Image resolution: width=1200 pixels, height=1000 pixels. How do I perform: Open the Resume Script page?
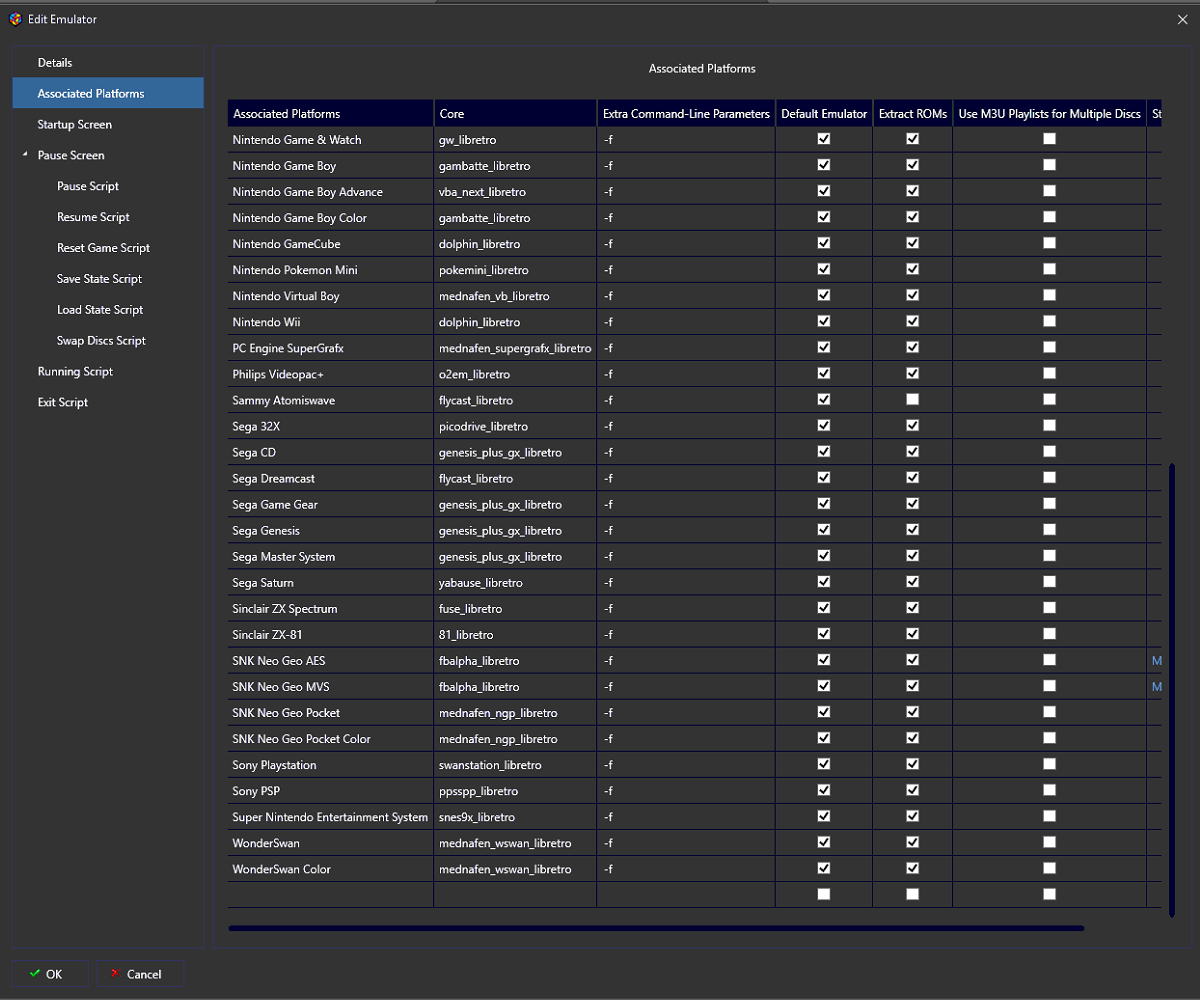pyautogui.click(x=93, y=217)
